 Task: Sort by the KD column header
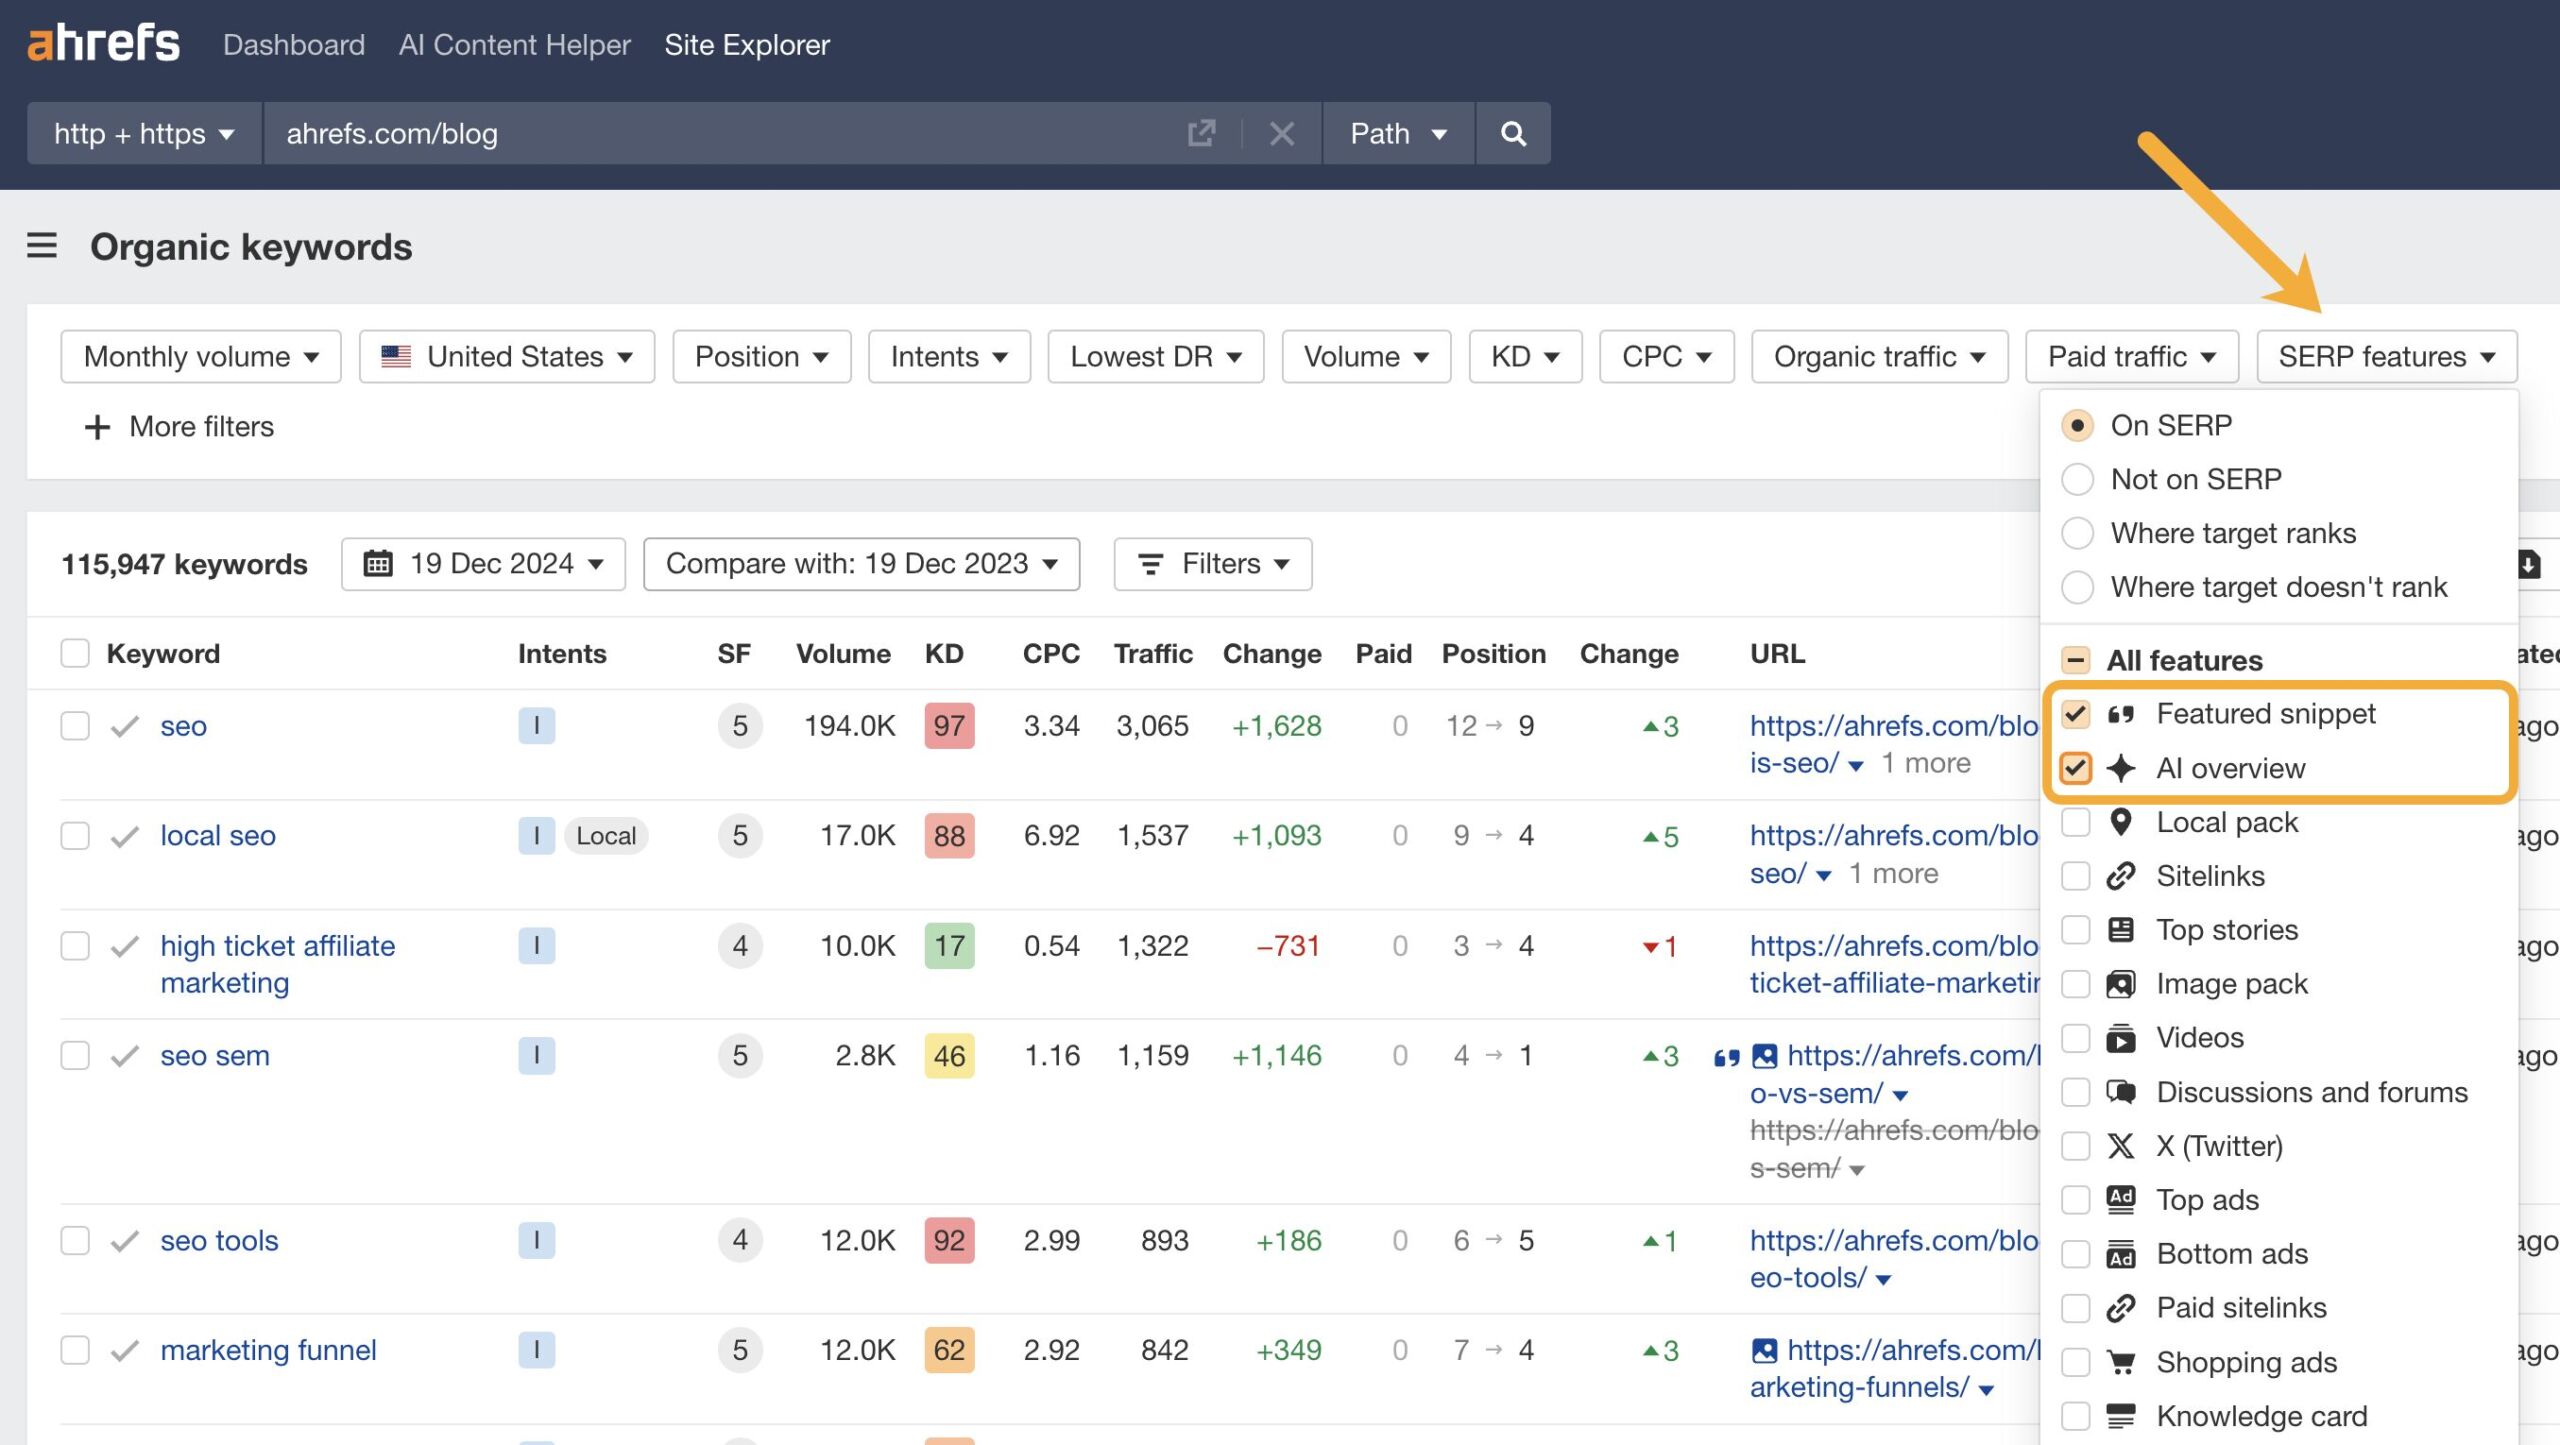[x=944, y=654]
